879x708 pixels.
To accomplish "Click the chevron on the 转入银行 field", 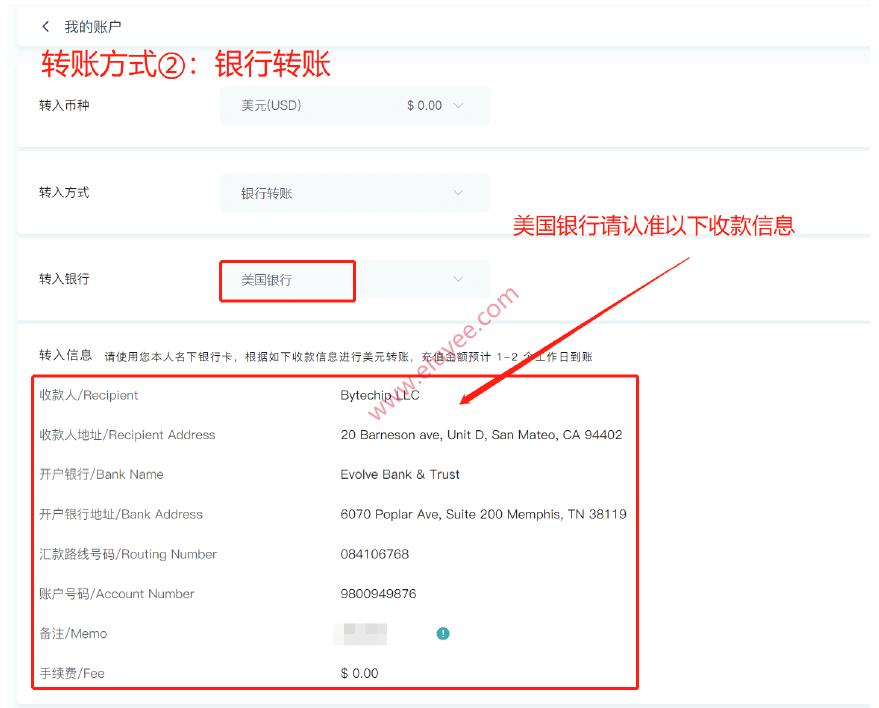I will point(458,280).
